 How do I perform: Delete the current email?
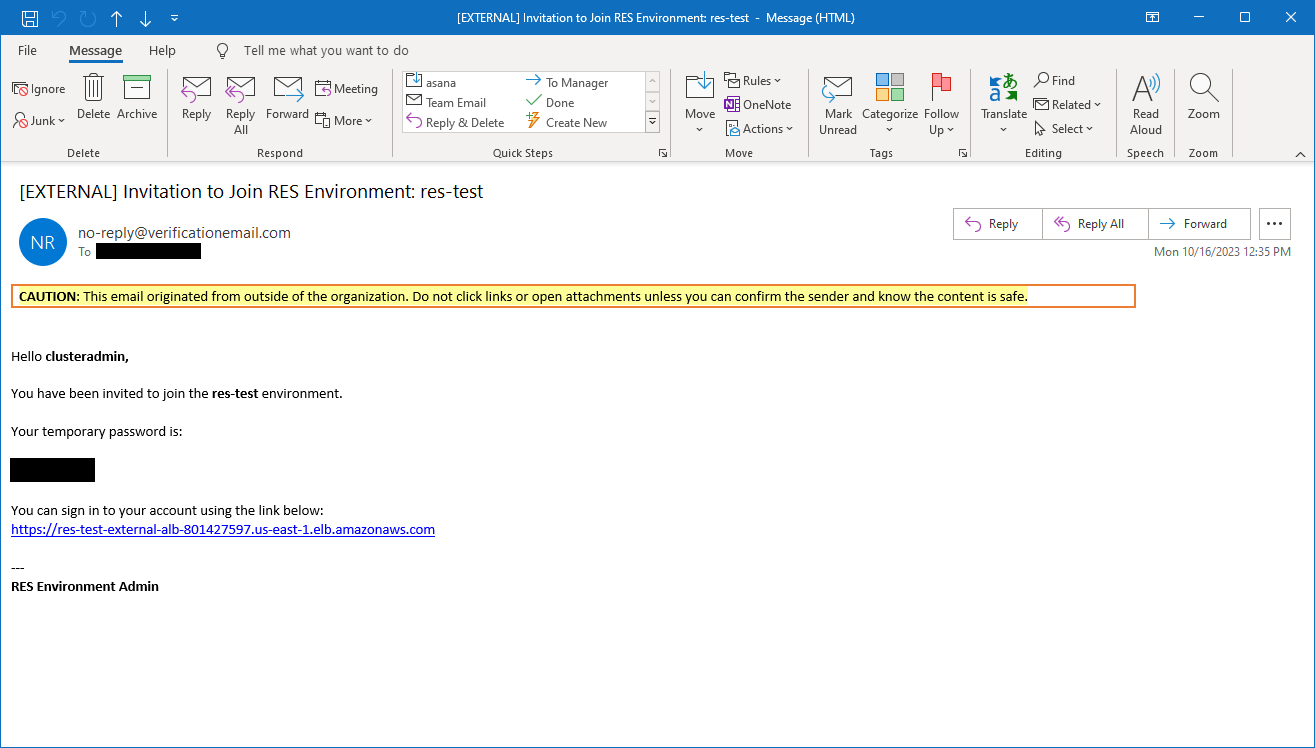[93, 98]
